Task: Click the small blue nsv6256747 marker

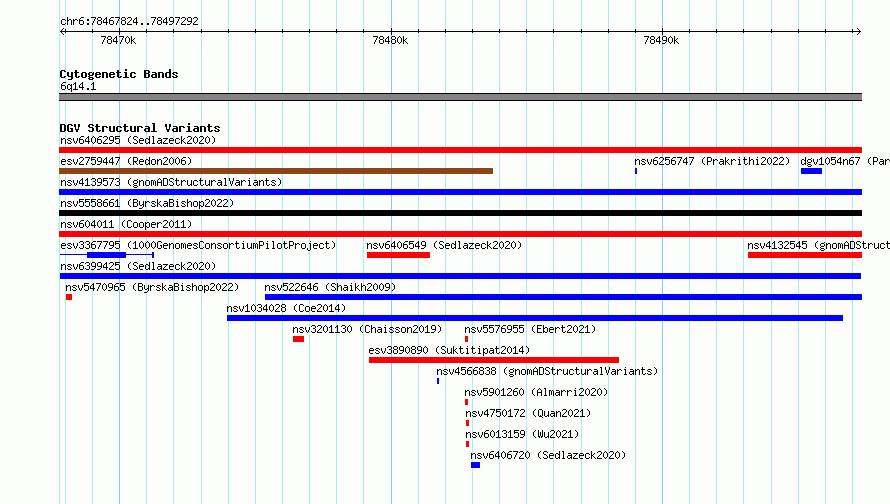Action: [x=636, y=171]
